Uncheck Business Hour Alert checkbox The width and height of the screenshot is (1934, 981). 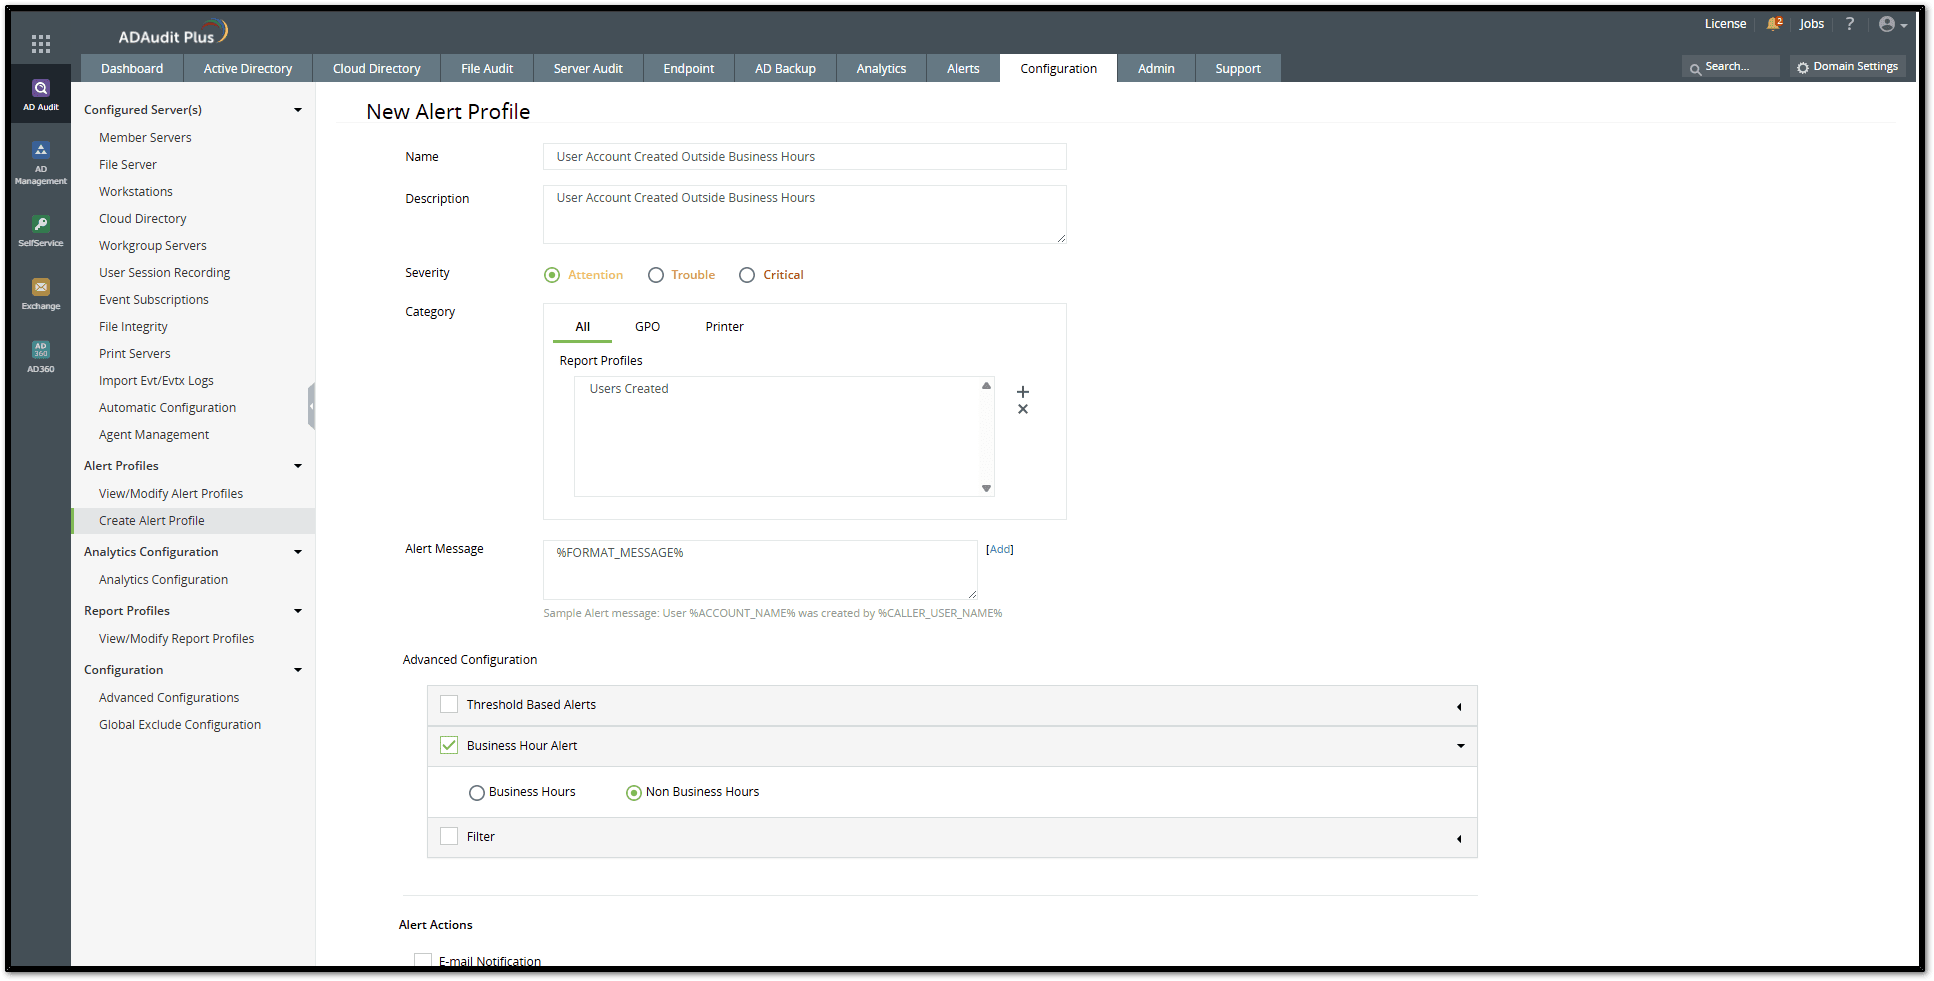point(449,745)
